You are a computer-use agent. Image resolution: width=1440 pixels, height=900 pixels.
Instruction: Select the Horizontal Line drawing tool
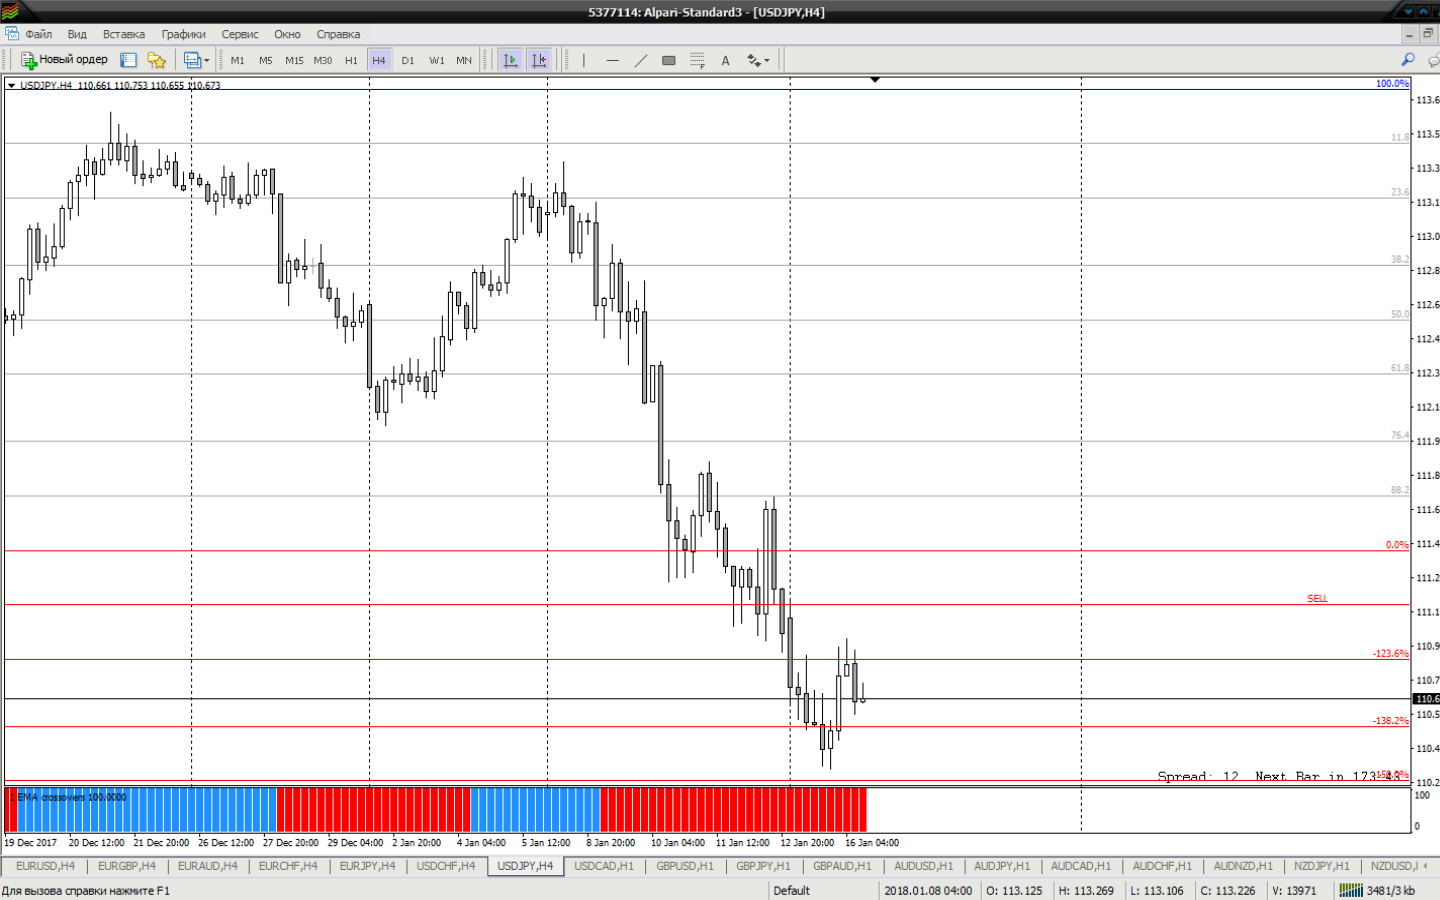[x=612, y=60]
